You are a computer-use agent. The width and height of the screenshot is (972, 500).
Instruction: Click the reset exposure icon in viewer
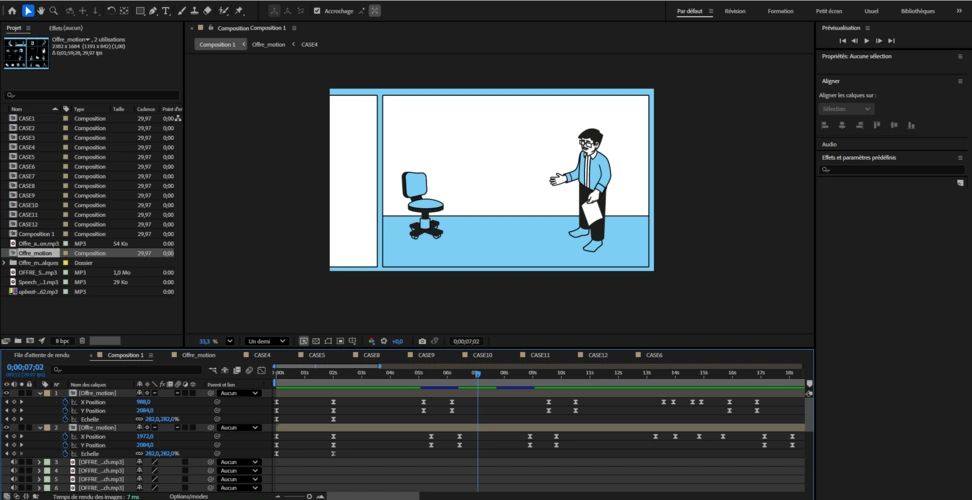(384, 341)
